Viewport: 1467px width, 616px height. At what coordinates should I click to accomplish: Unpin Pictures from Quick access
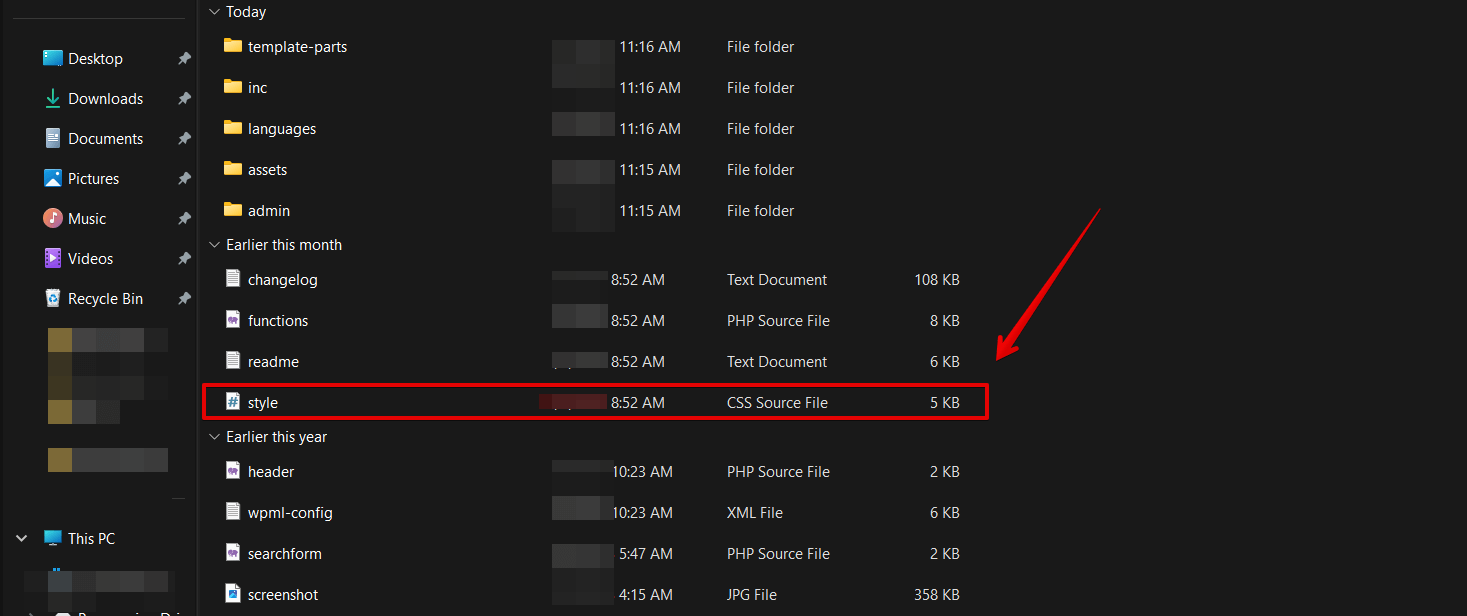[184, 178]
